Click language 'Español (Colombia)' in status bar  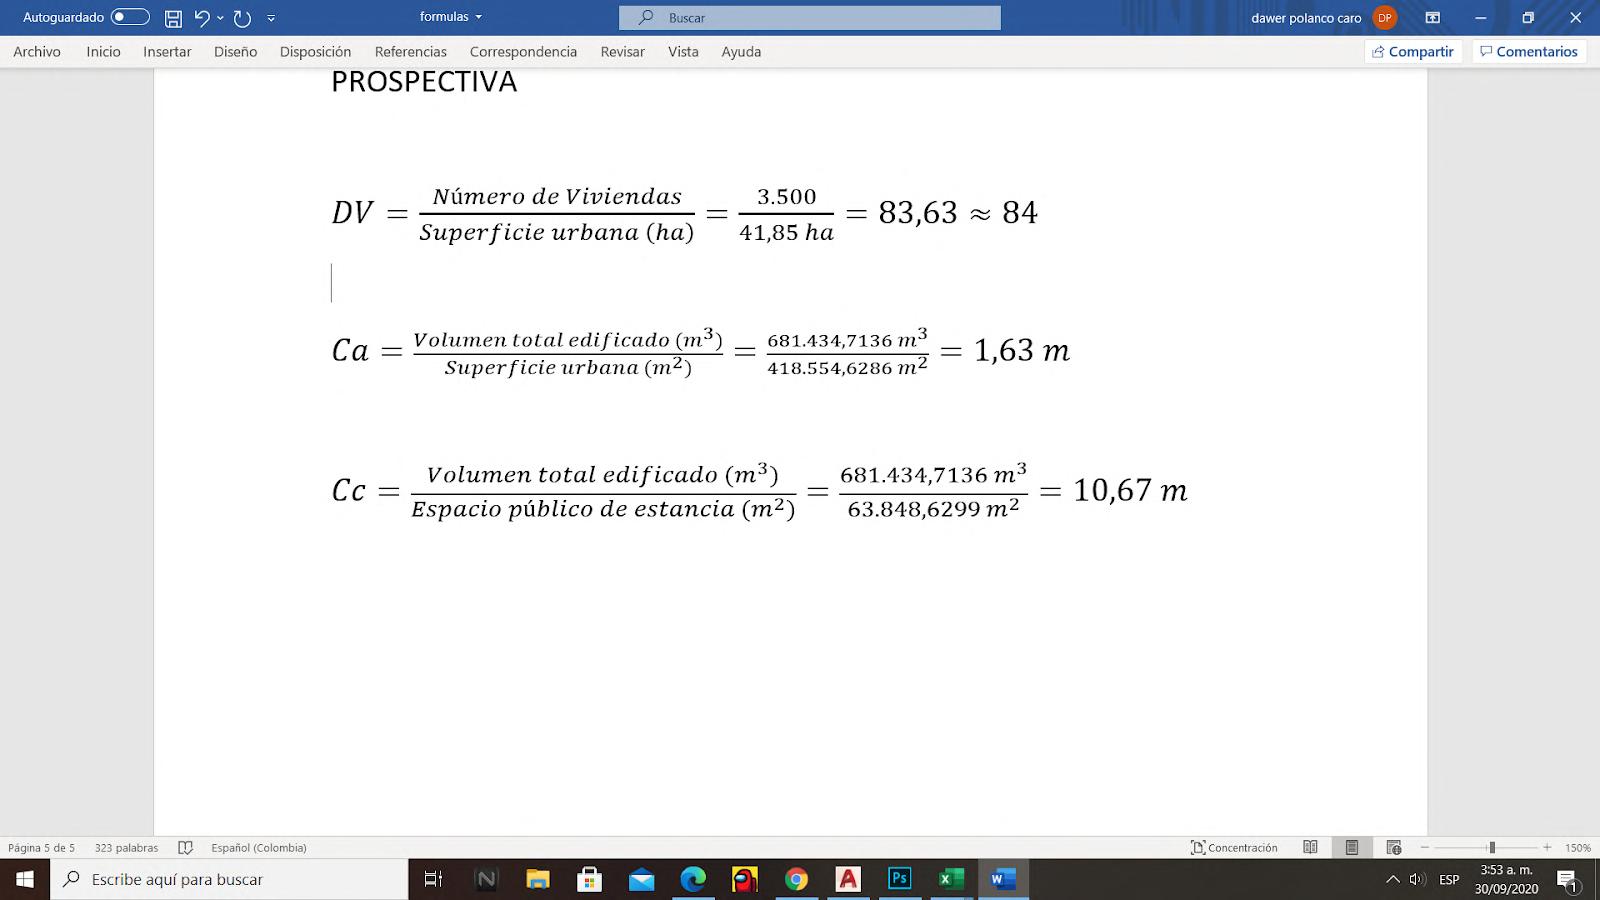click(259, 848)
